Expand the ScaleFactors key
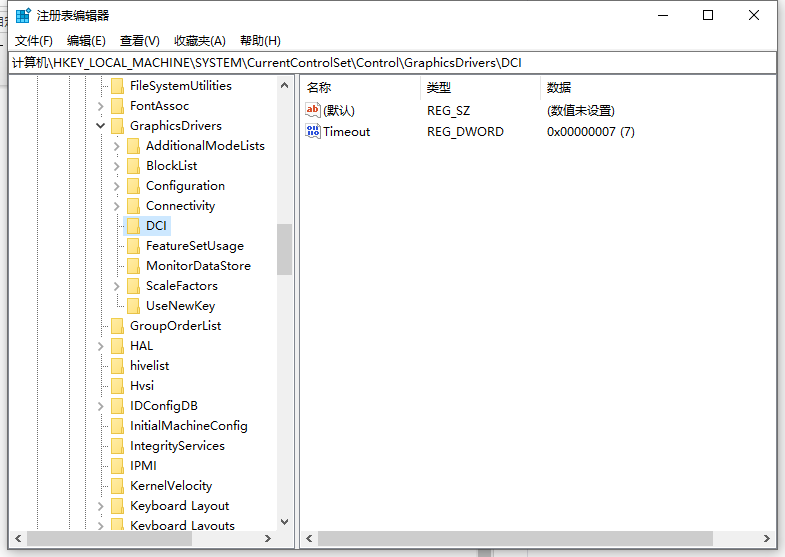 pos(117,286)
